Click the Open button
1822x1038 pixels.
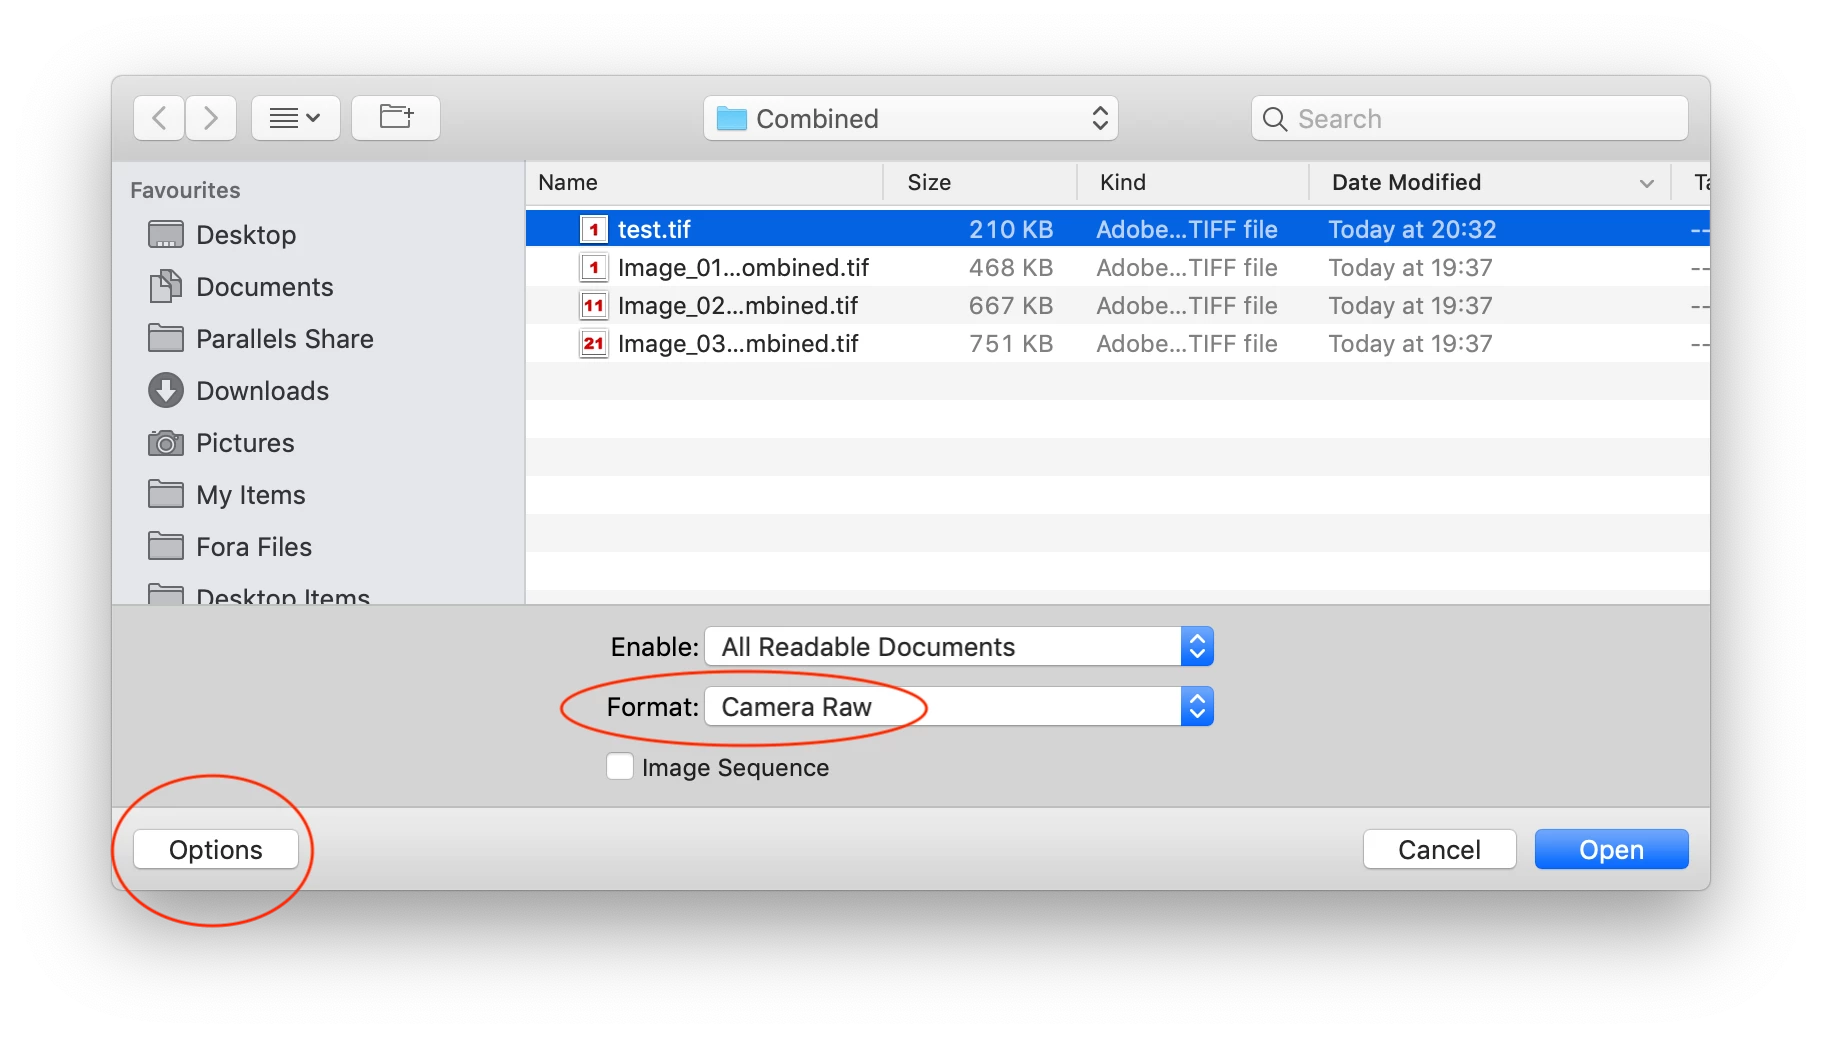[x=1611, y=850]
